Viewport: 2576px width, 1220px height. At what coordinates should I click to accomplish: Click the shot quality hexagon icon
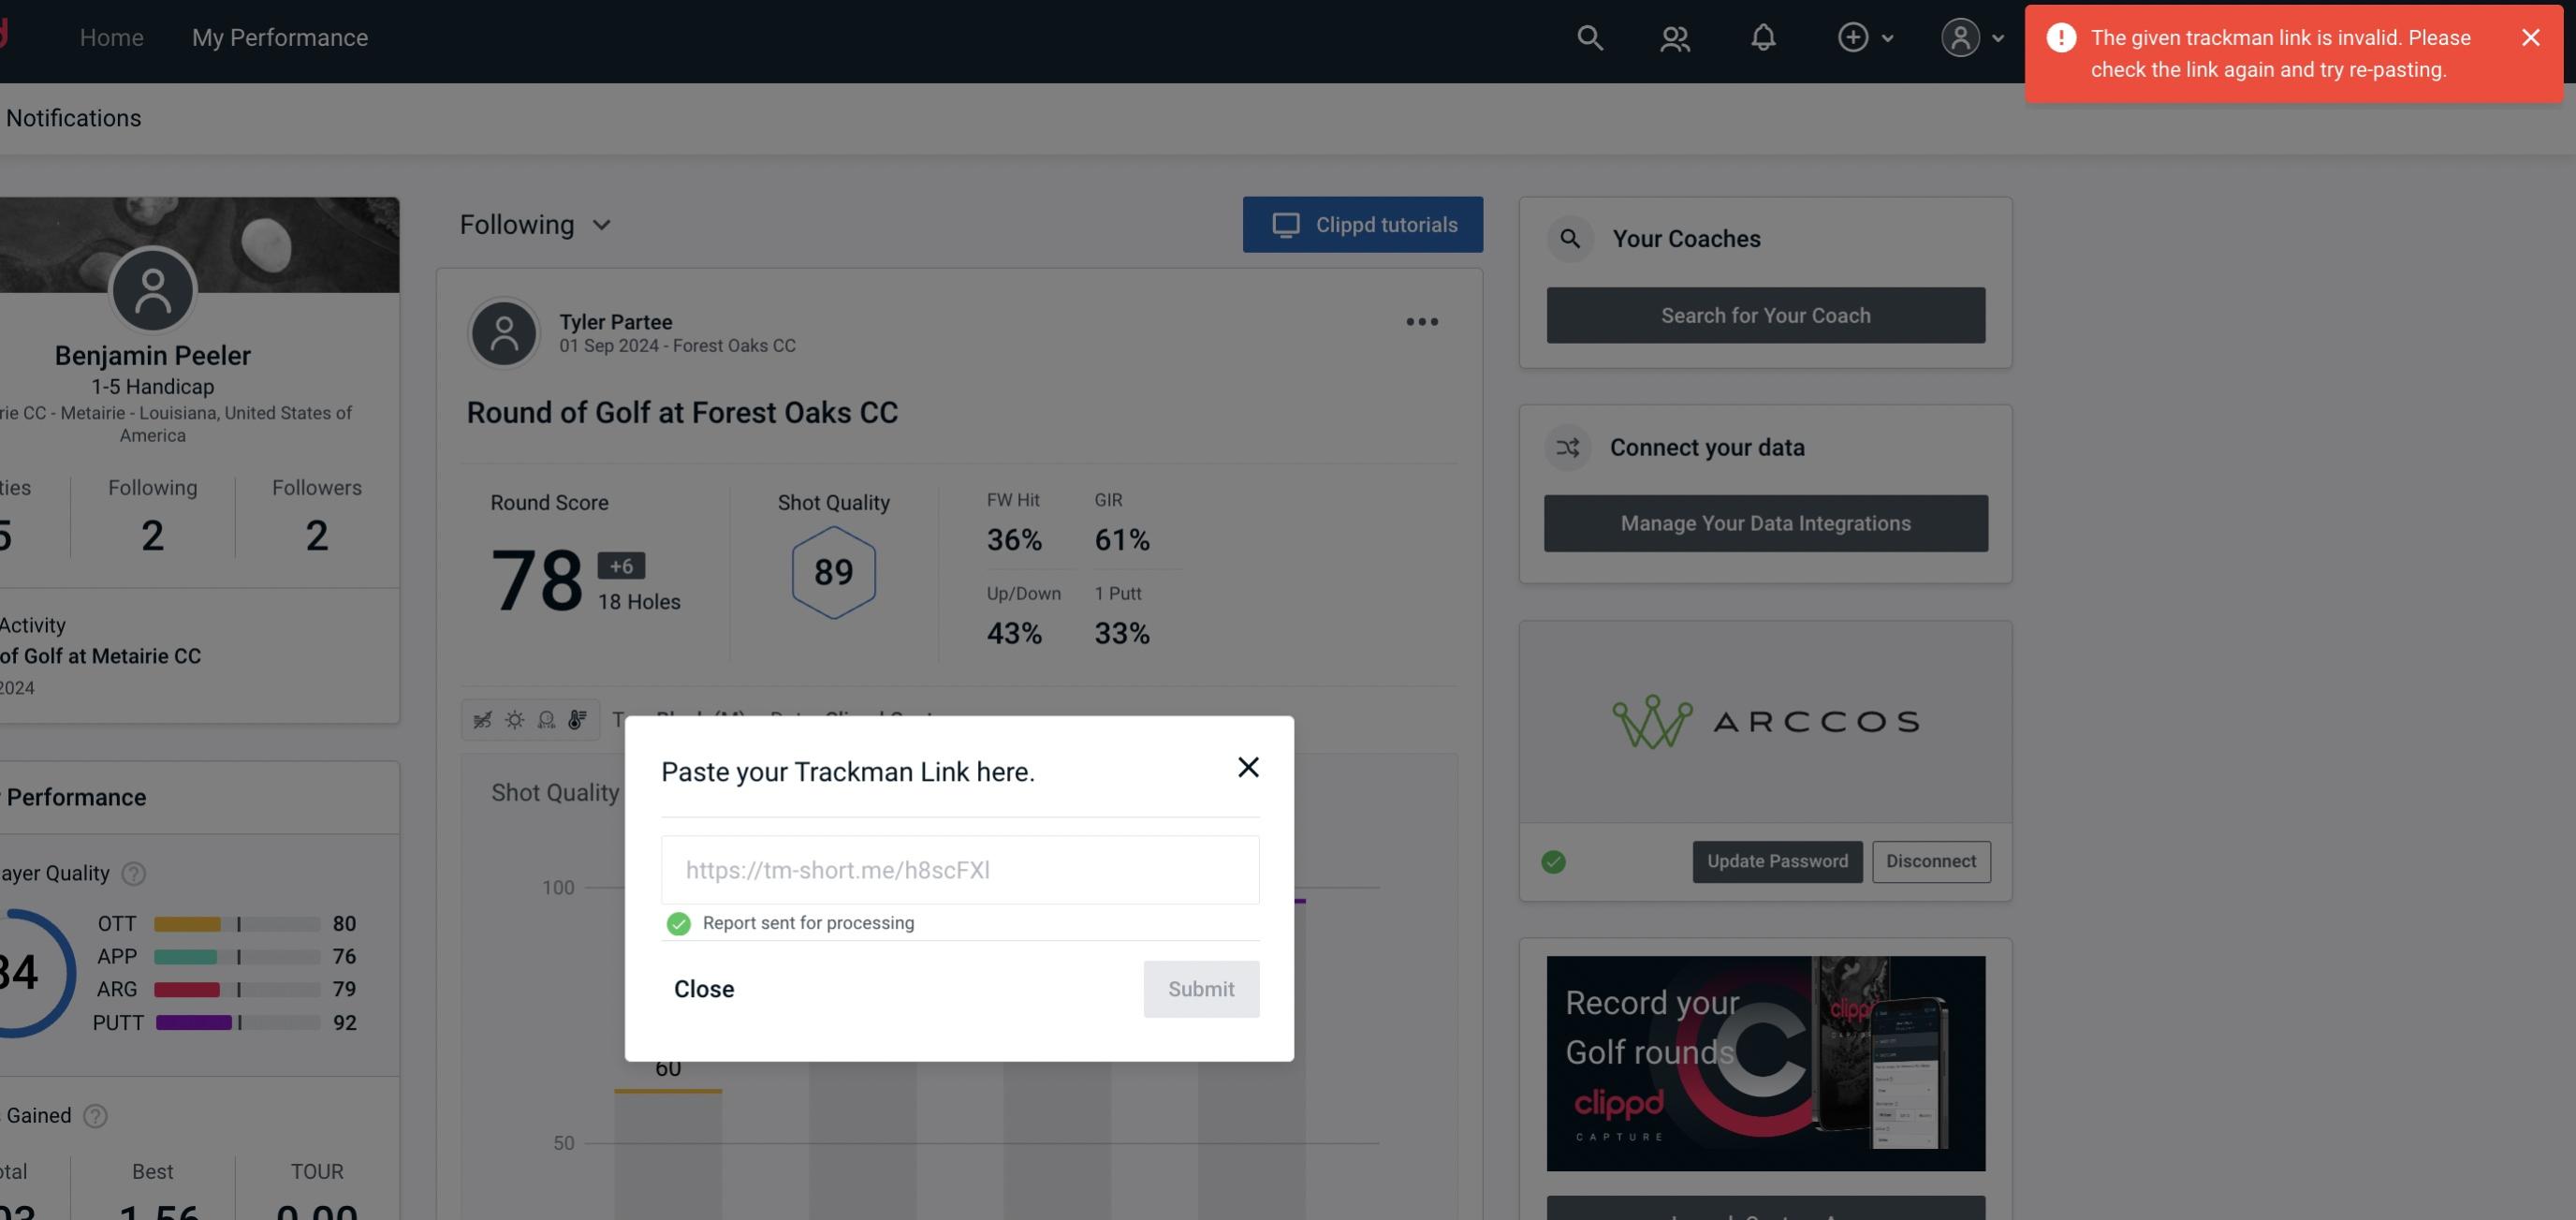(x=833, y=572)
